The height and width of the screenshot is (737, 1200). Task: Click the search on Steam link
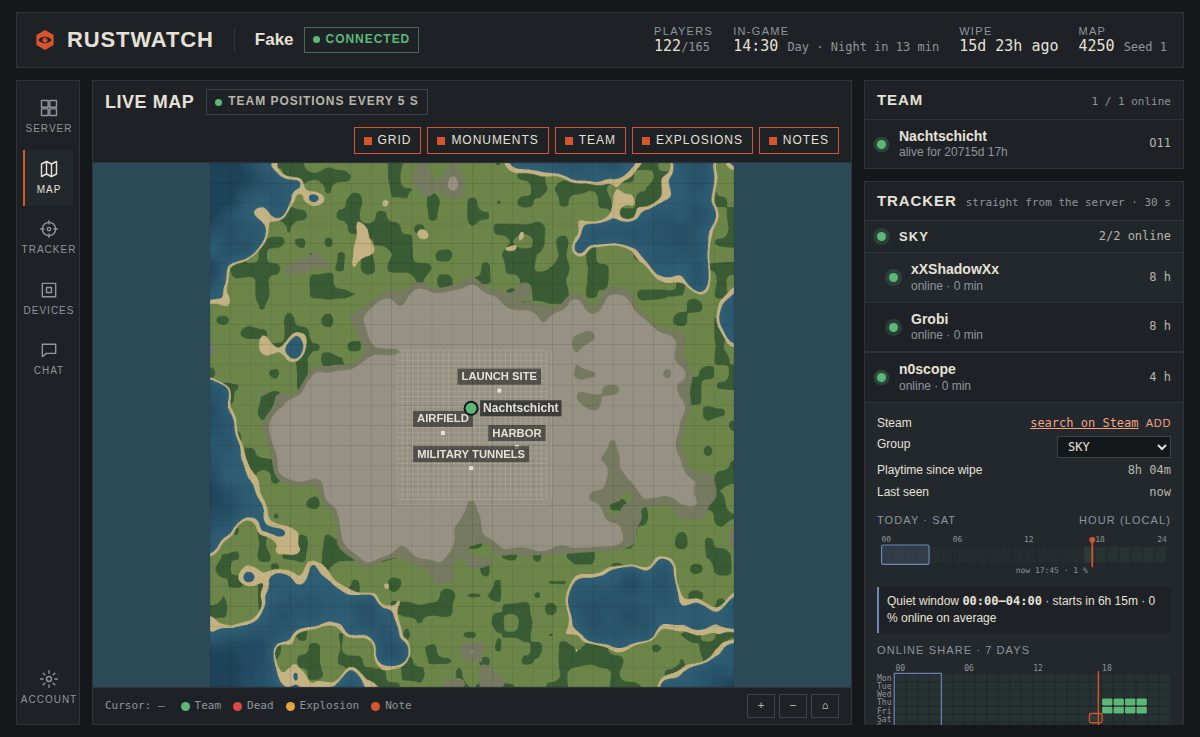(x=1084, y=423)
